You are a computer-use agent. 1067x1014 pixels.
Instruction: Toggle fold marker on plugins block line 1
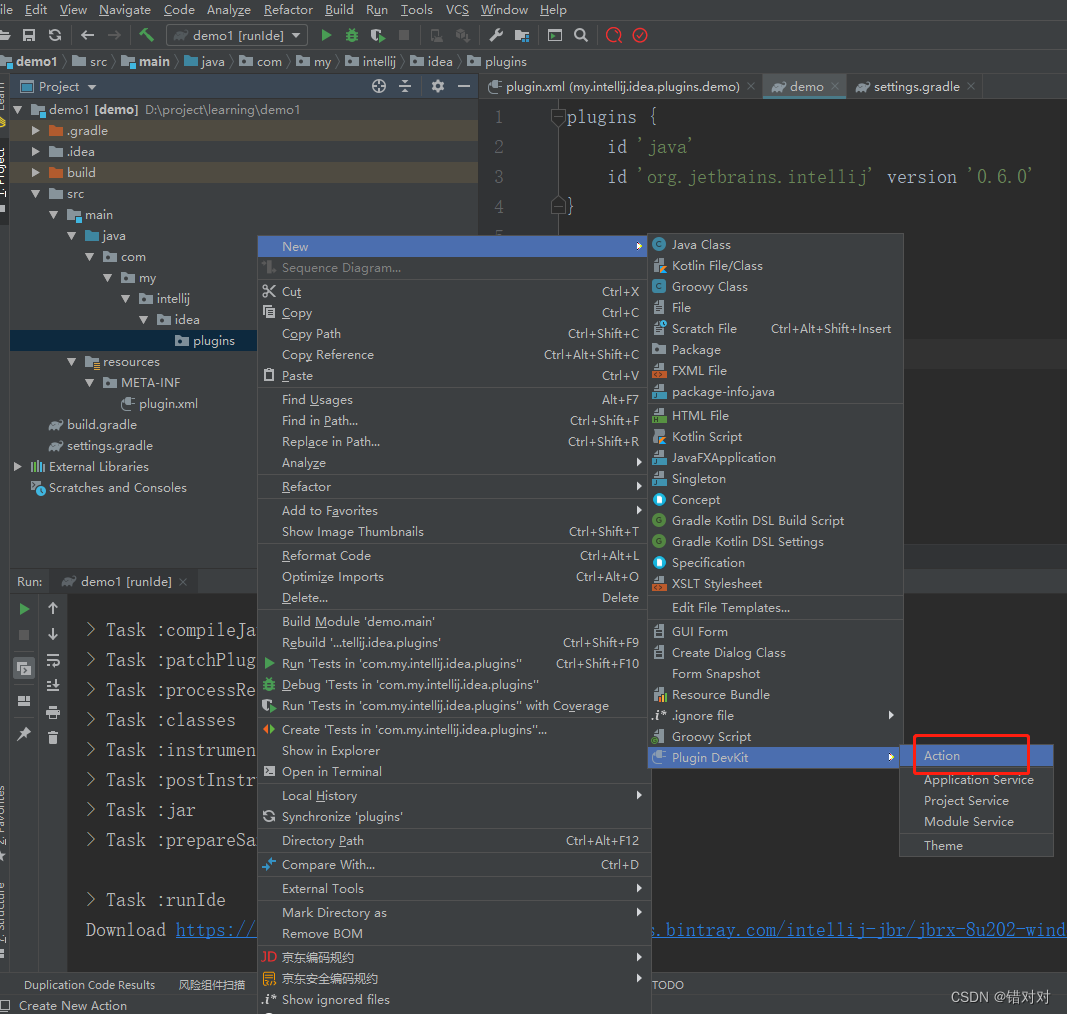[558, 117]
